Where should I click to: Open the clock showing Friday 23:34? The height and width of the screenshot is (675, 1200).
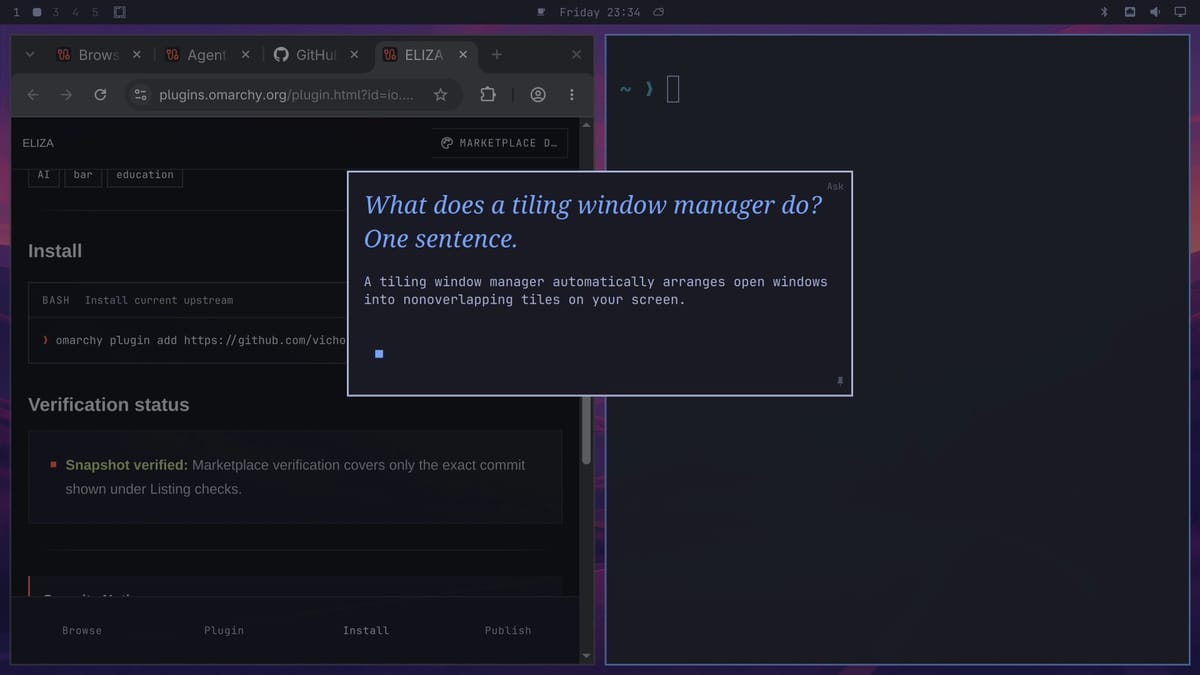(x=600, y=12)
